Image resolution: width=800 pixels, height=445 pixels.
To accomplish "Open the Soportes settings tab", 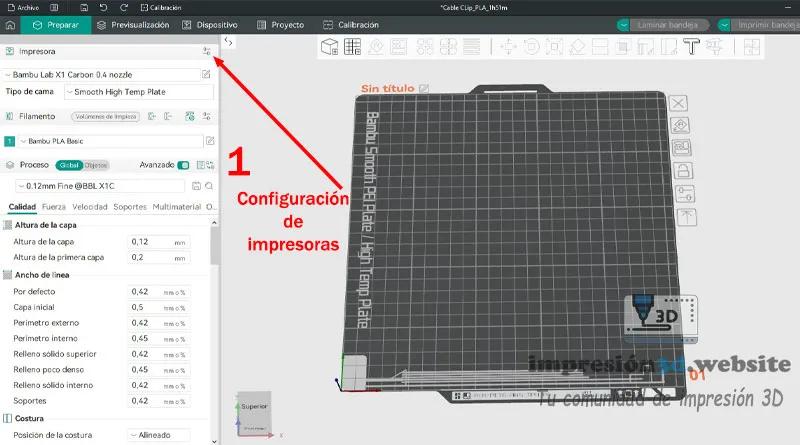I will 130,207.
